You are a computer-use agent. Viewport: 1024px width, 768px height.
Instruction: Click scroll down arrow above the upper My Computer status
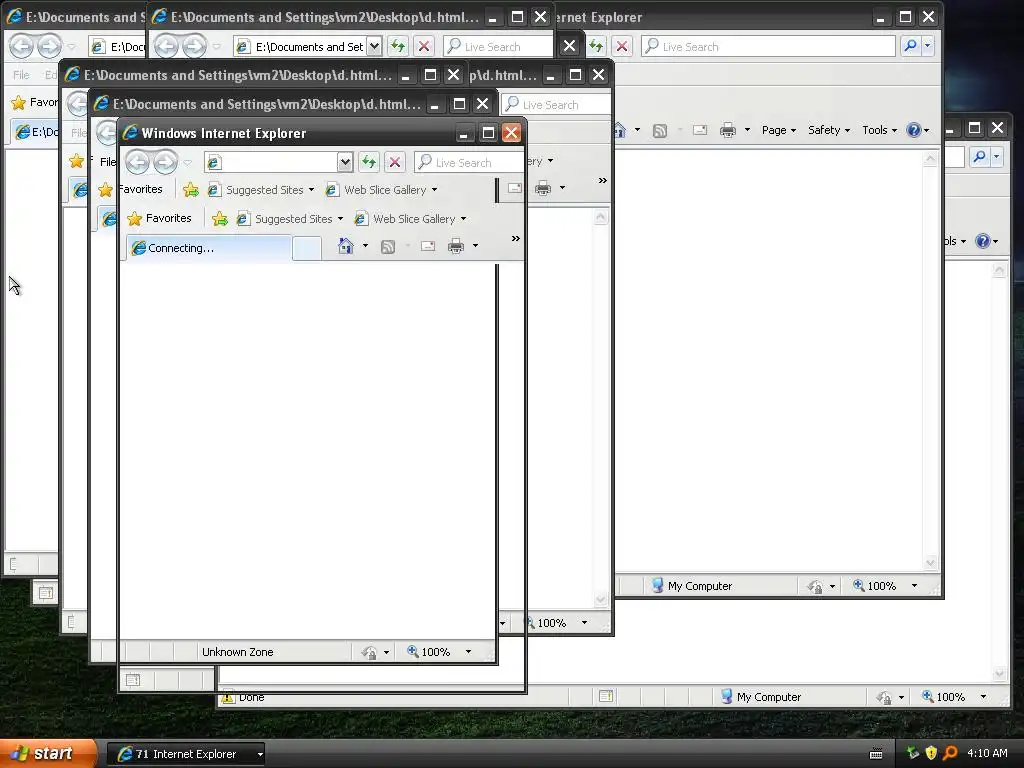click(930, 562)
